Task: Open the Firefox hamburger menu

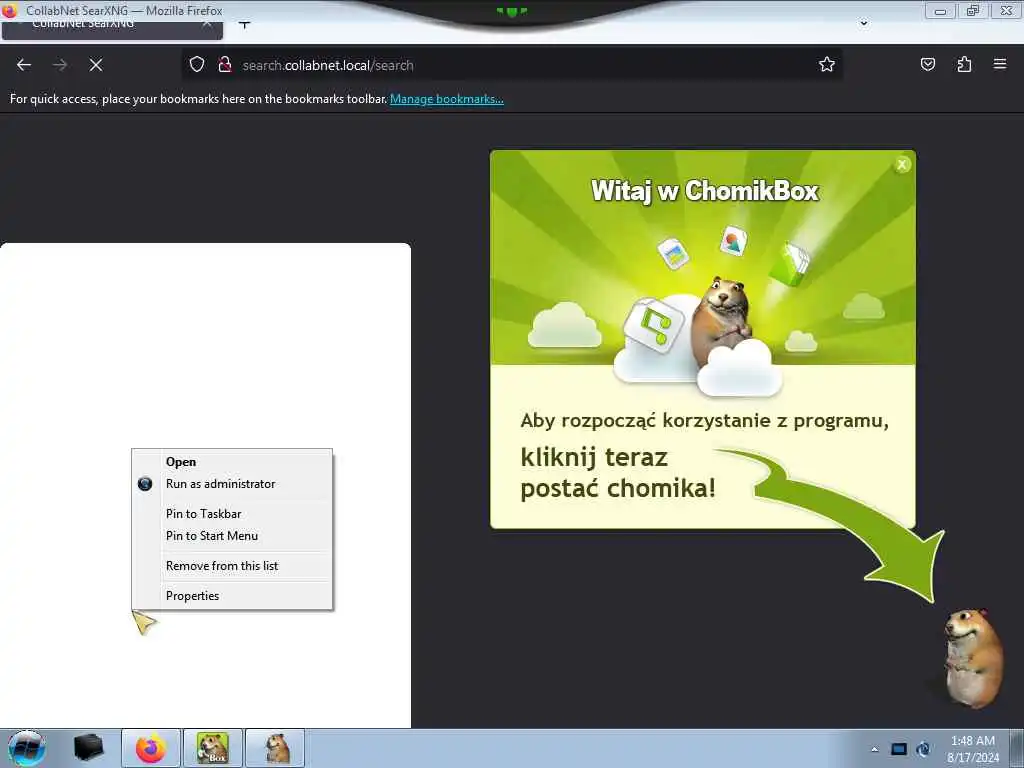Action: click(x=1000, y=64)
